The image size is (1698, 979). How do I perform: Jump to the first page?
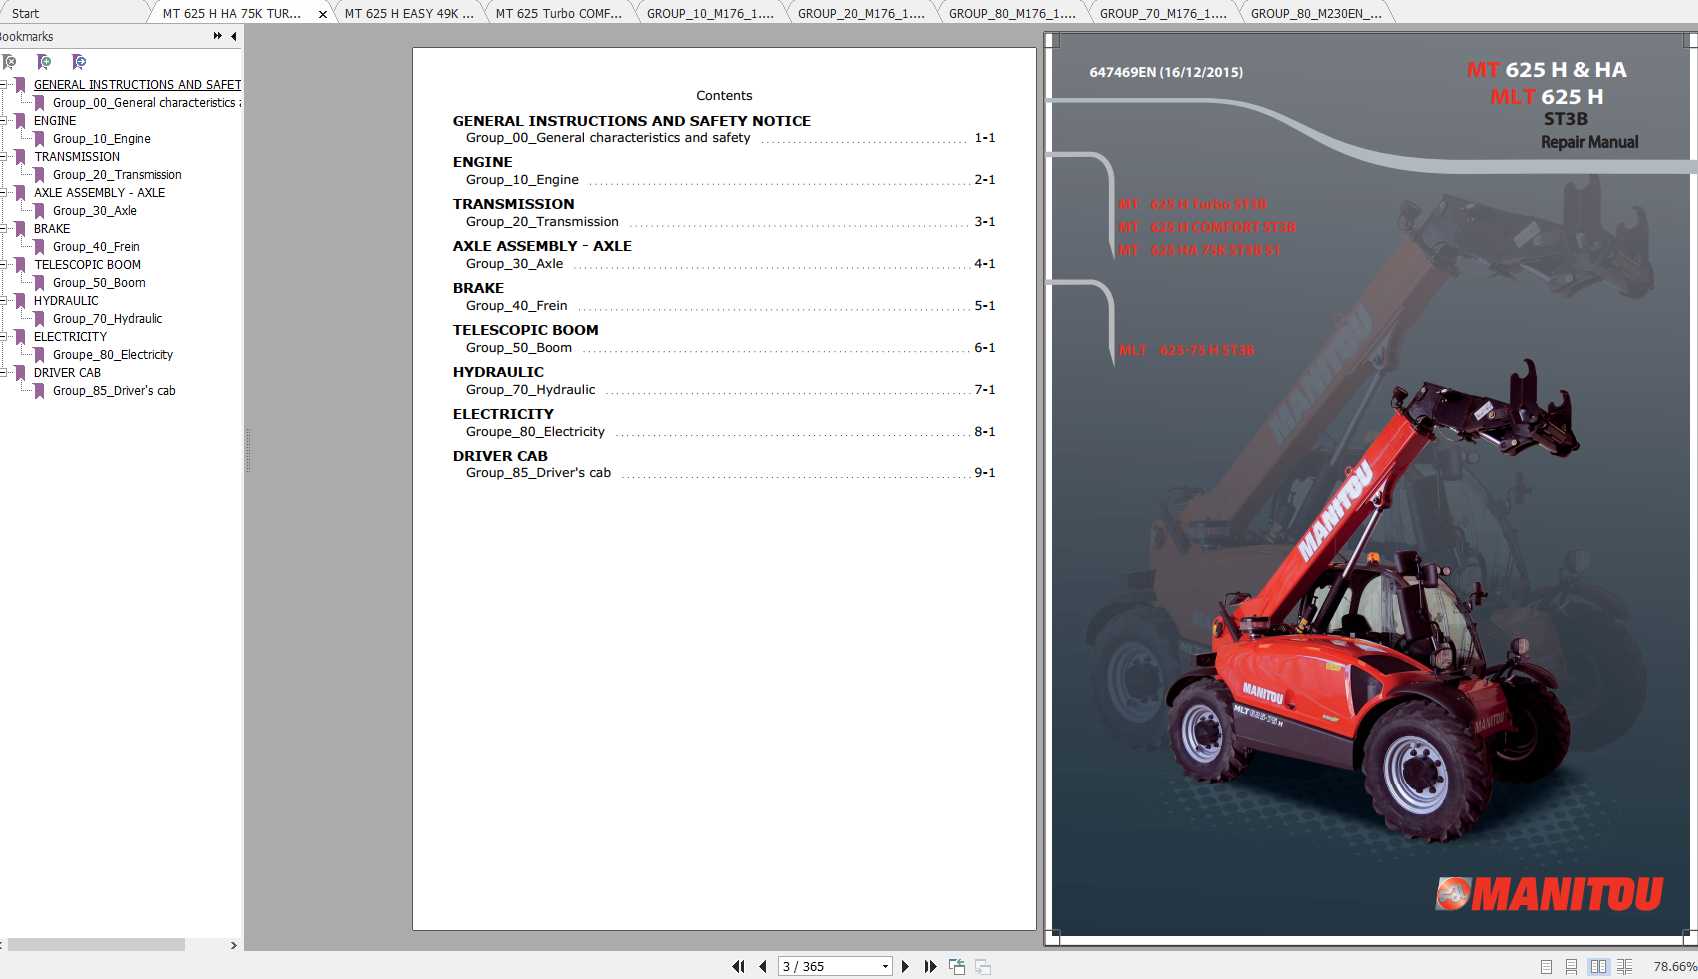(738, 966)
